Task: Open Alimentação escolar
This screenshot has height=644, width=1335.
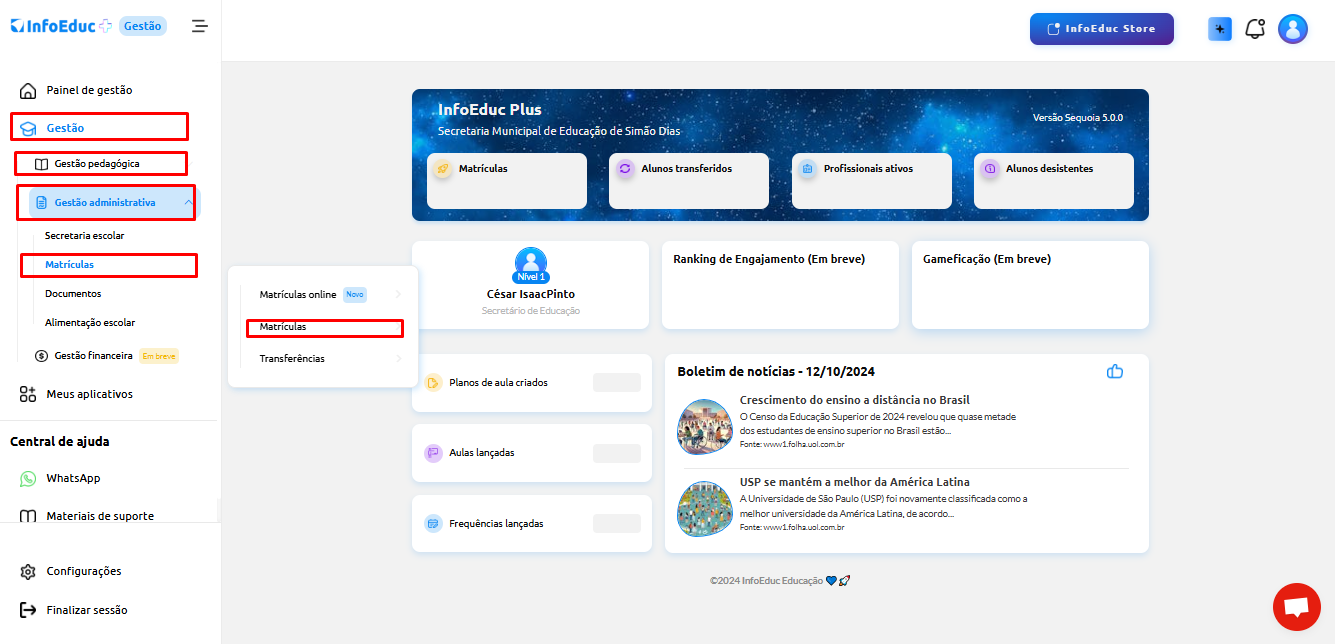Action: 90,323
